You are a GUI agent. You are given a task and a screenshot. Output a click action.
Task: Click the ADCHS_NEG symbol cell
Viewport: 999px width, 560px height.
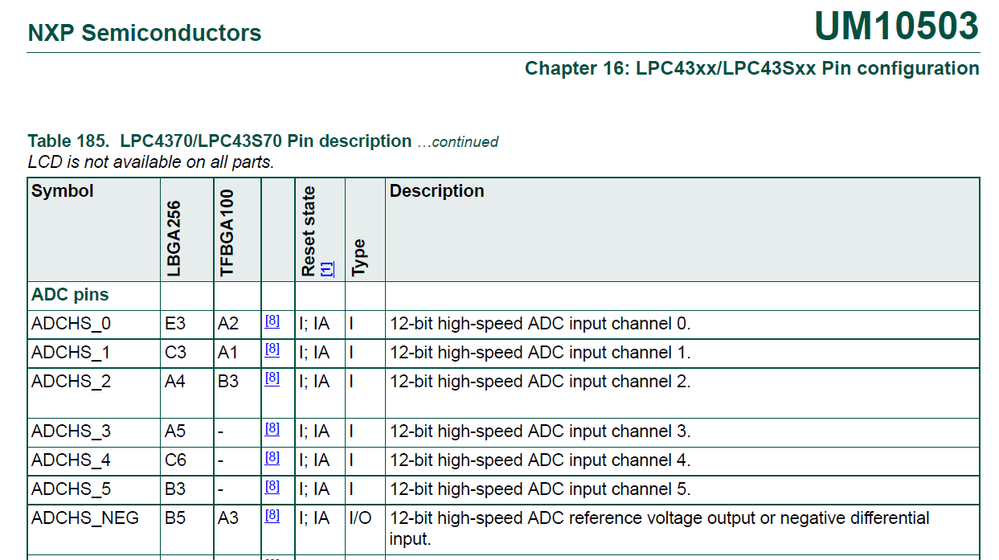78,518
